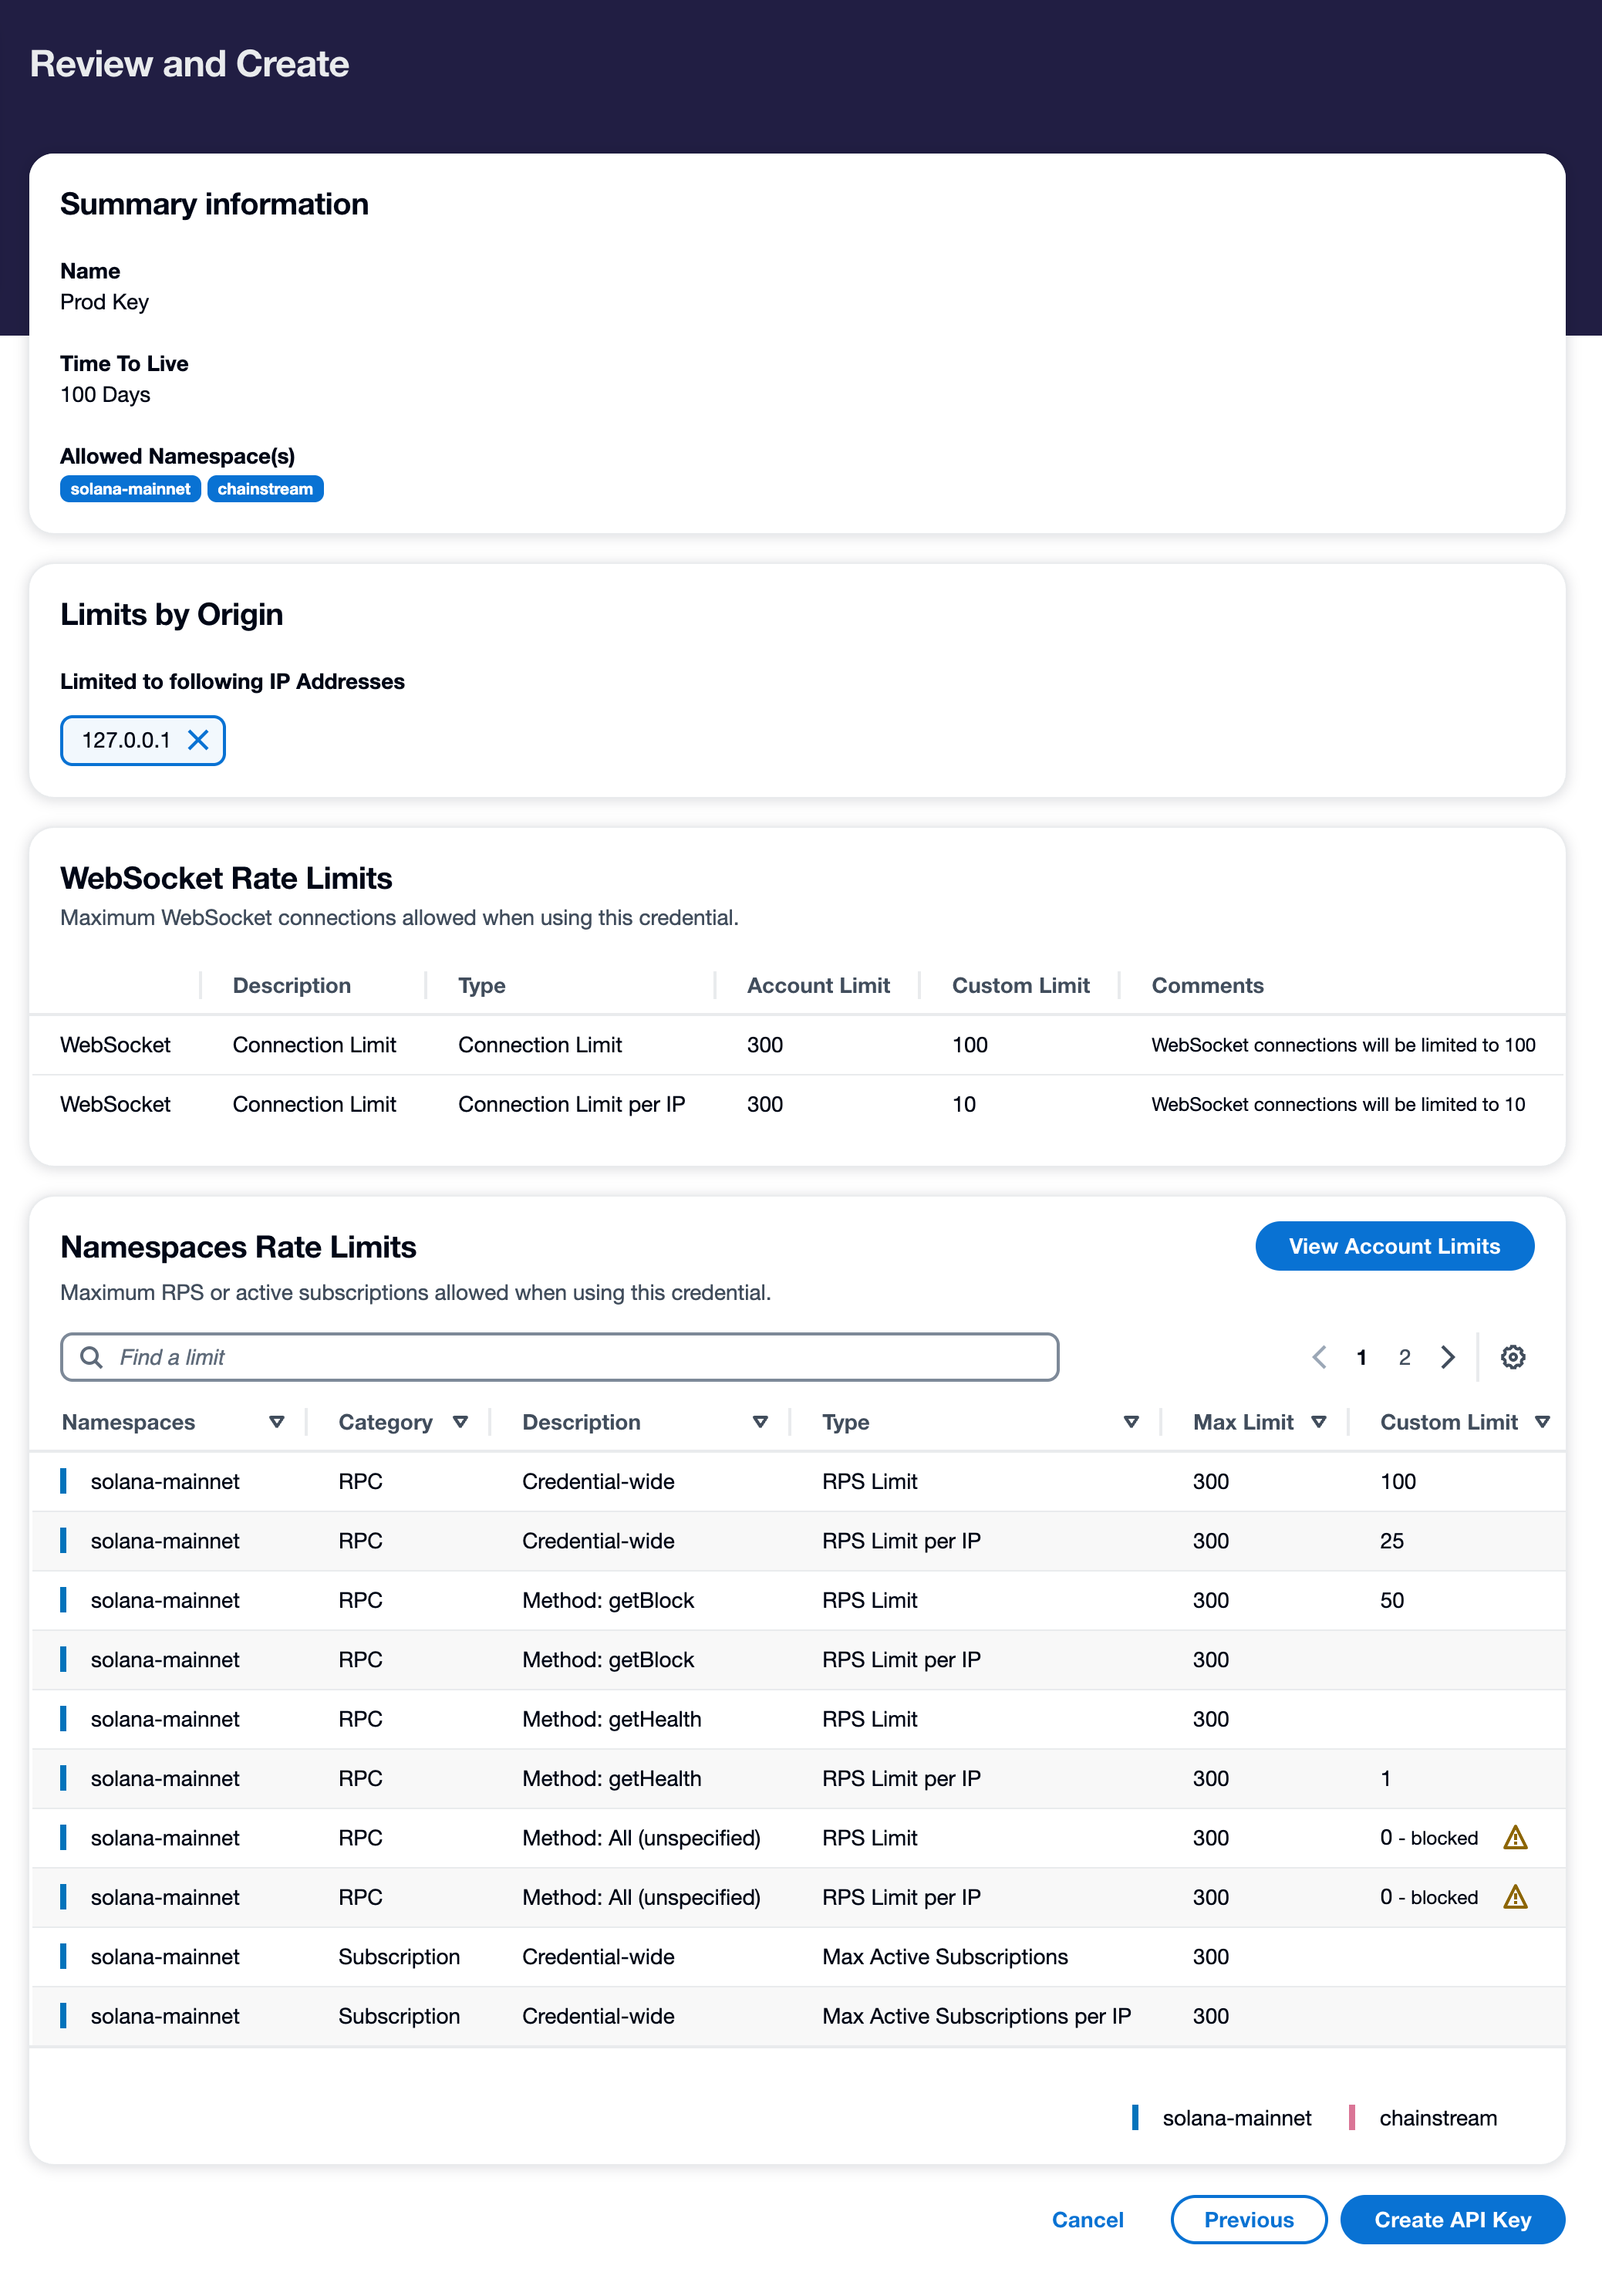Click '0 - blocked' in Method All RPS Limit row
The image size is (1602, 2296).
(x=1429, y=1838)
